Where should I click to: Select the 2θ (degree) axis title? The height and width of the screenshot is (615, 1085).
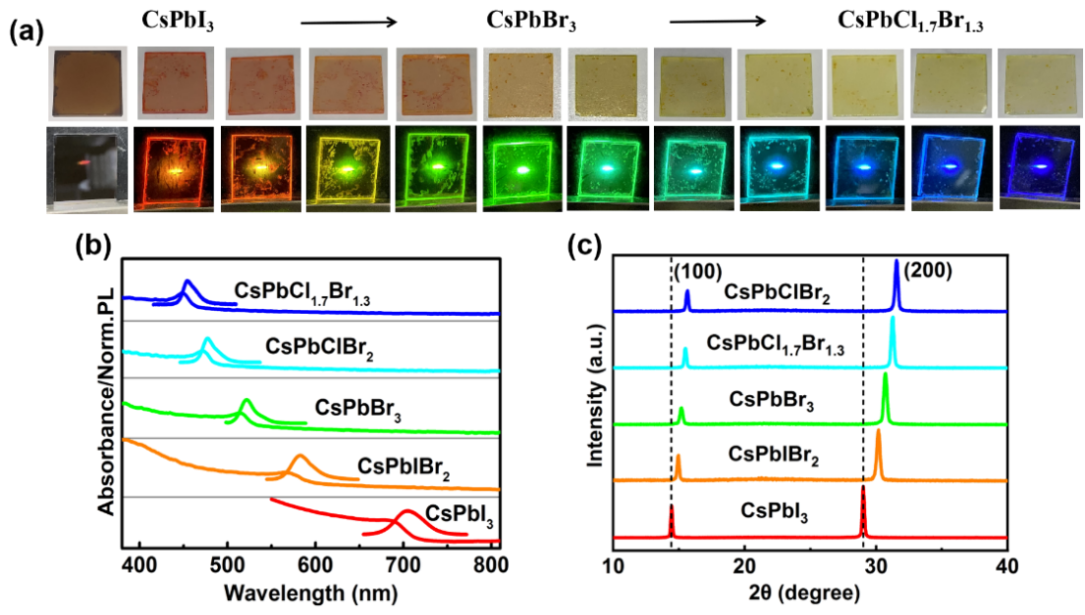(x=810, y=593)
